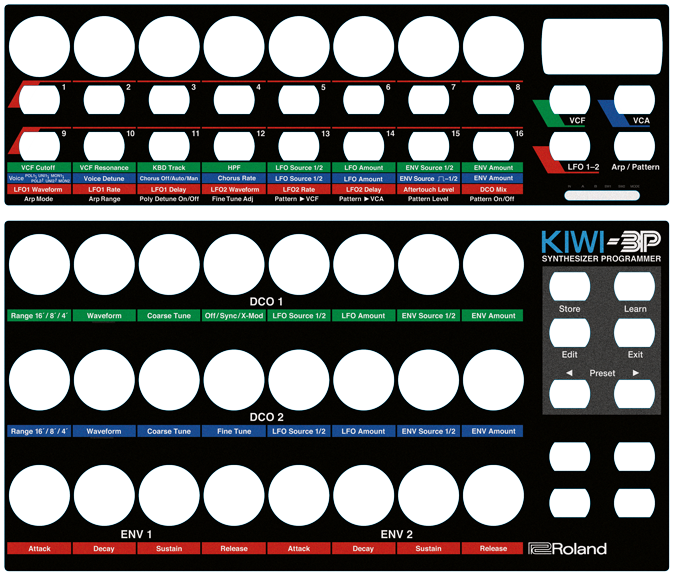Click the blue Chorus Rate label
Image resolution: width=675 pixels, height=577 pixels.
point(234,178)
